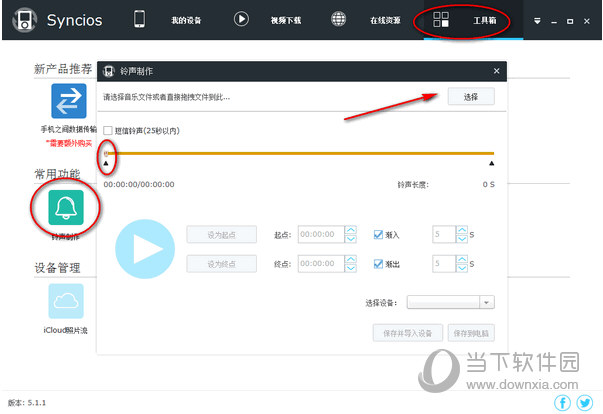
Task: Click the 终点 time input field
Action: point(321,264)
